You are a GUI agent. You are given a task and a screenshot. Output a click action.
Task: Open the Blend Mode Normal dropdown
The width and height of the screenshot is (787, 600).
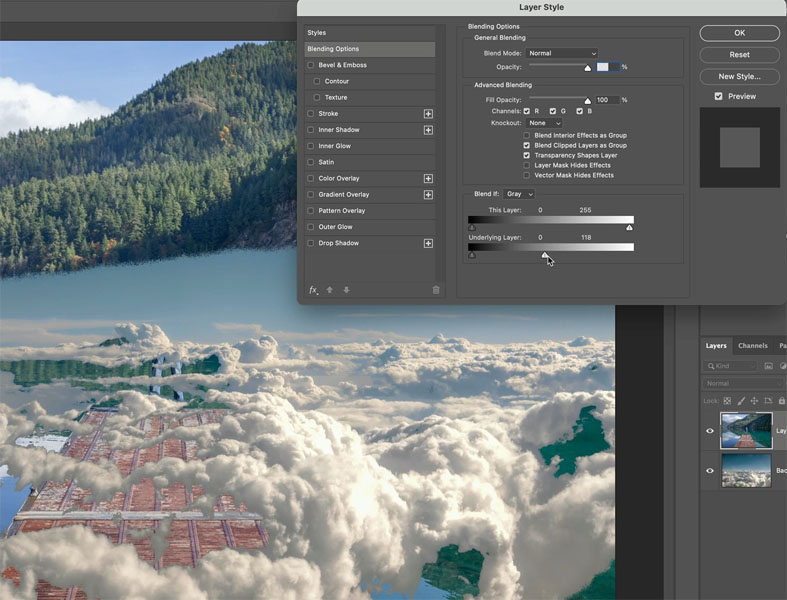562,53
